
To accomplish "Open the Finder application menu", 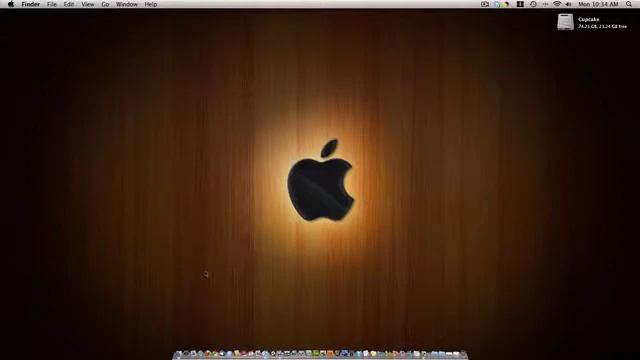I will click(x=31, y=4).
